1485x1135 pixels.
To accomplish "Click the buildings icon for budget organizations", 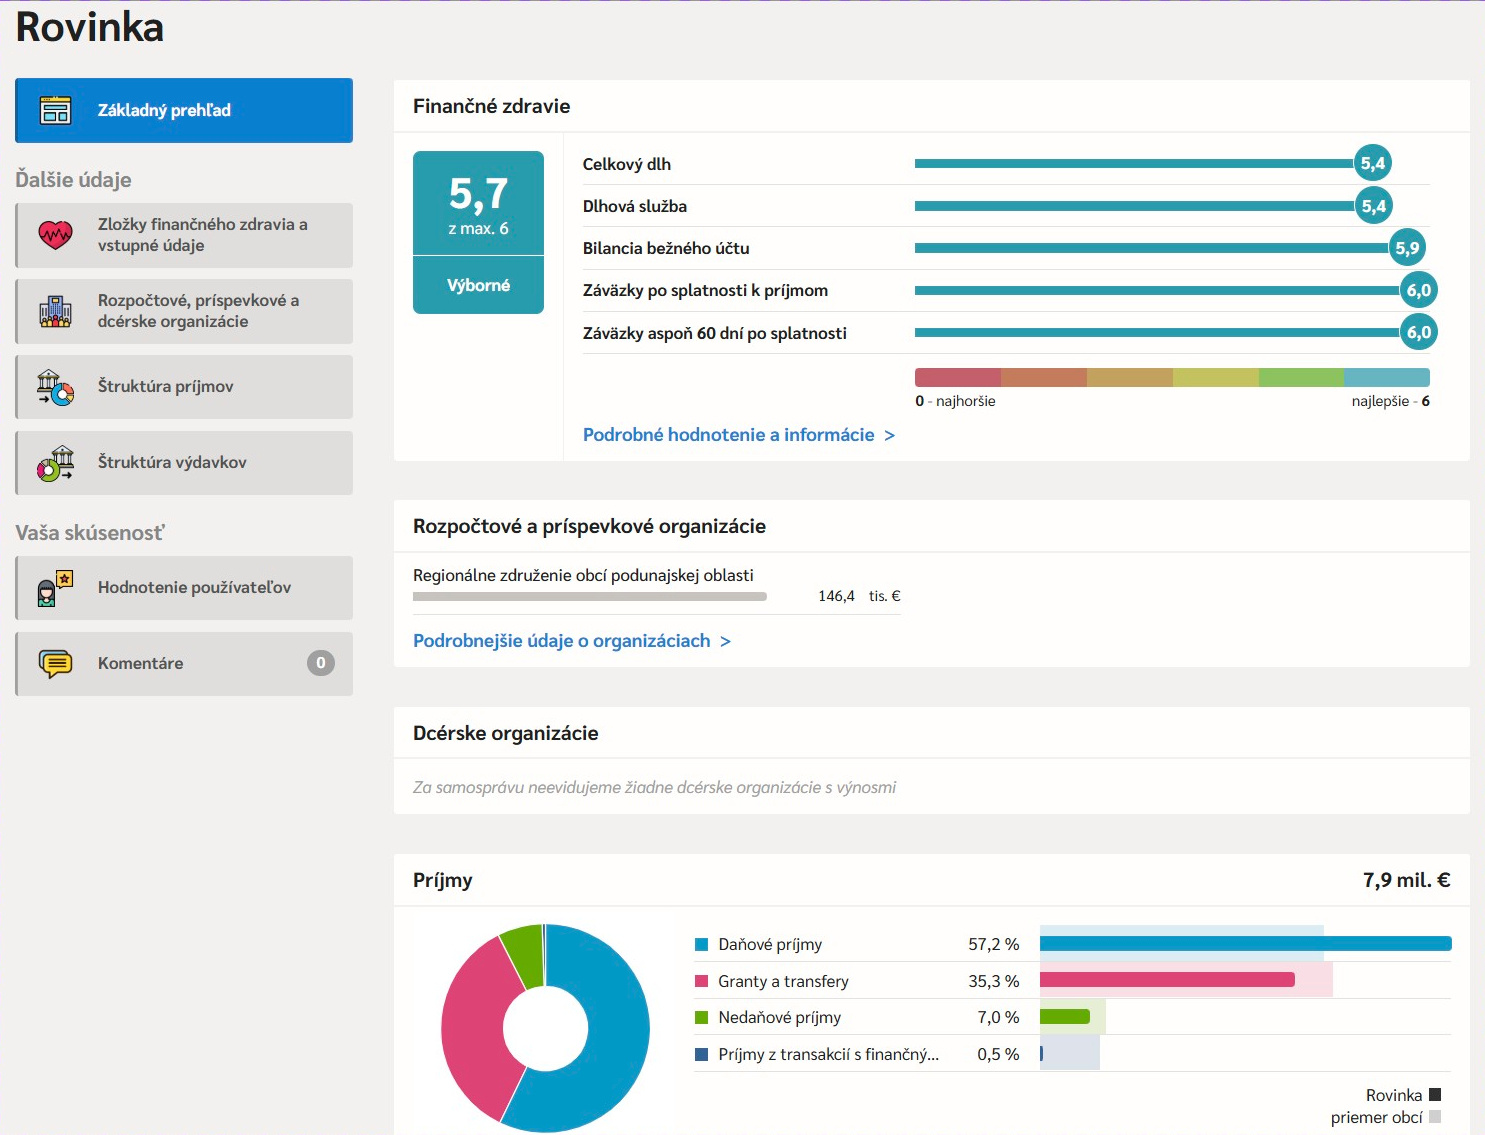I will click(x=55, y=311).
